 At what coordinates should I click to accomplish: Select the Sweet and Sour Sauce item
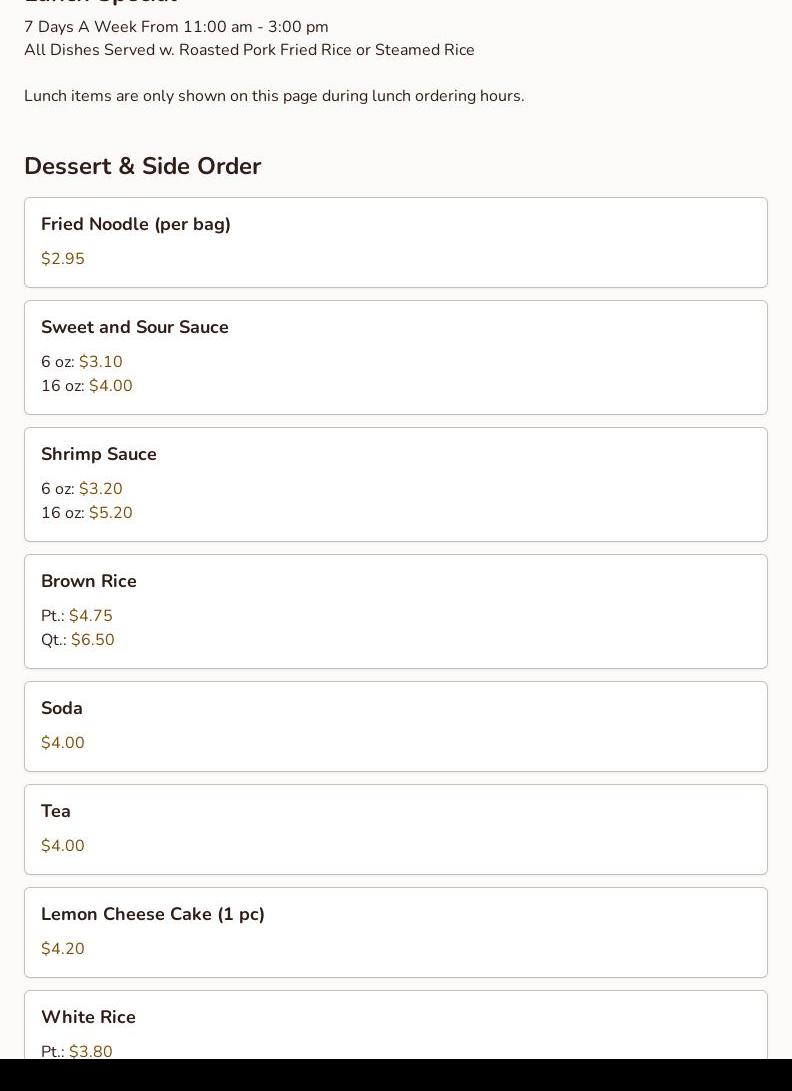[x=135, y=328]
